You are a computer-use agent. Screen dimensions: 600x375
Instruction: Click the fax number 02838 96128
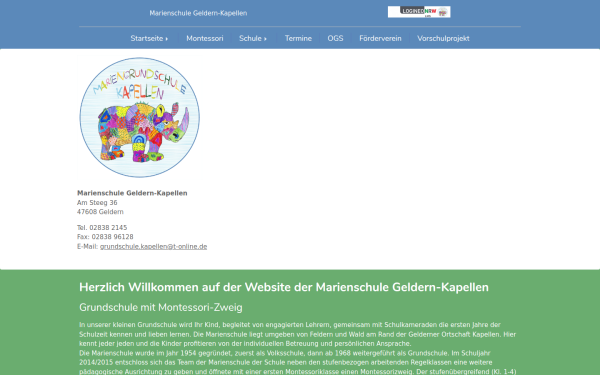point(112,237)
